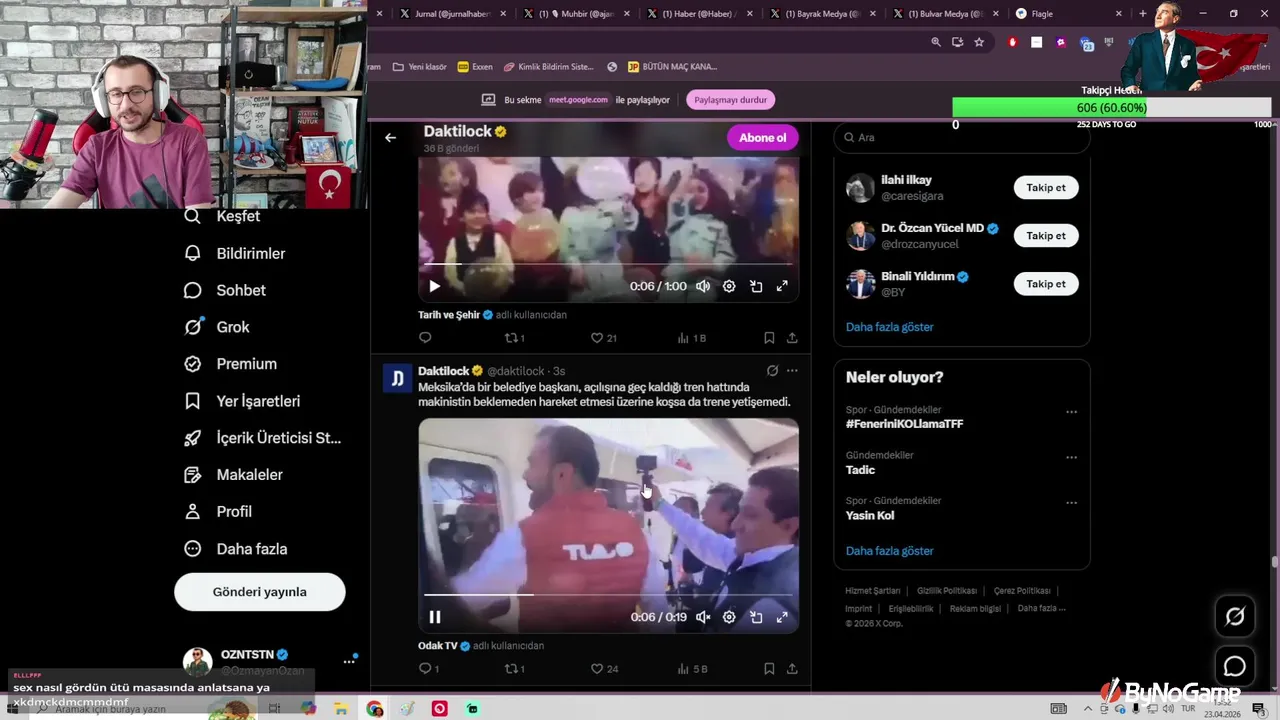Open more options on the Meksika post
The width and height of the screenshot is (1280, 720).
pyautogui.click(x=792, y=371)
